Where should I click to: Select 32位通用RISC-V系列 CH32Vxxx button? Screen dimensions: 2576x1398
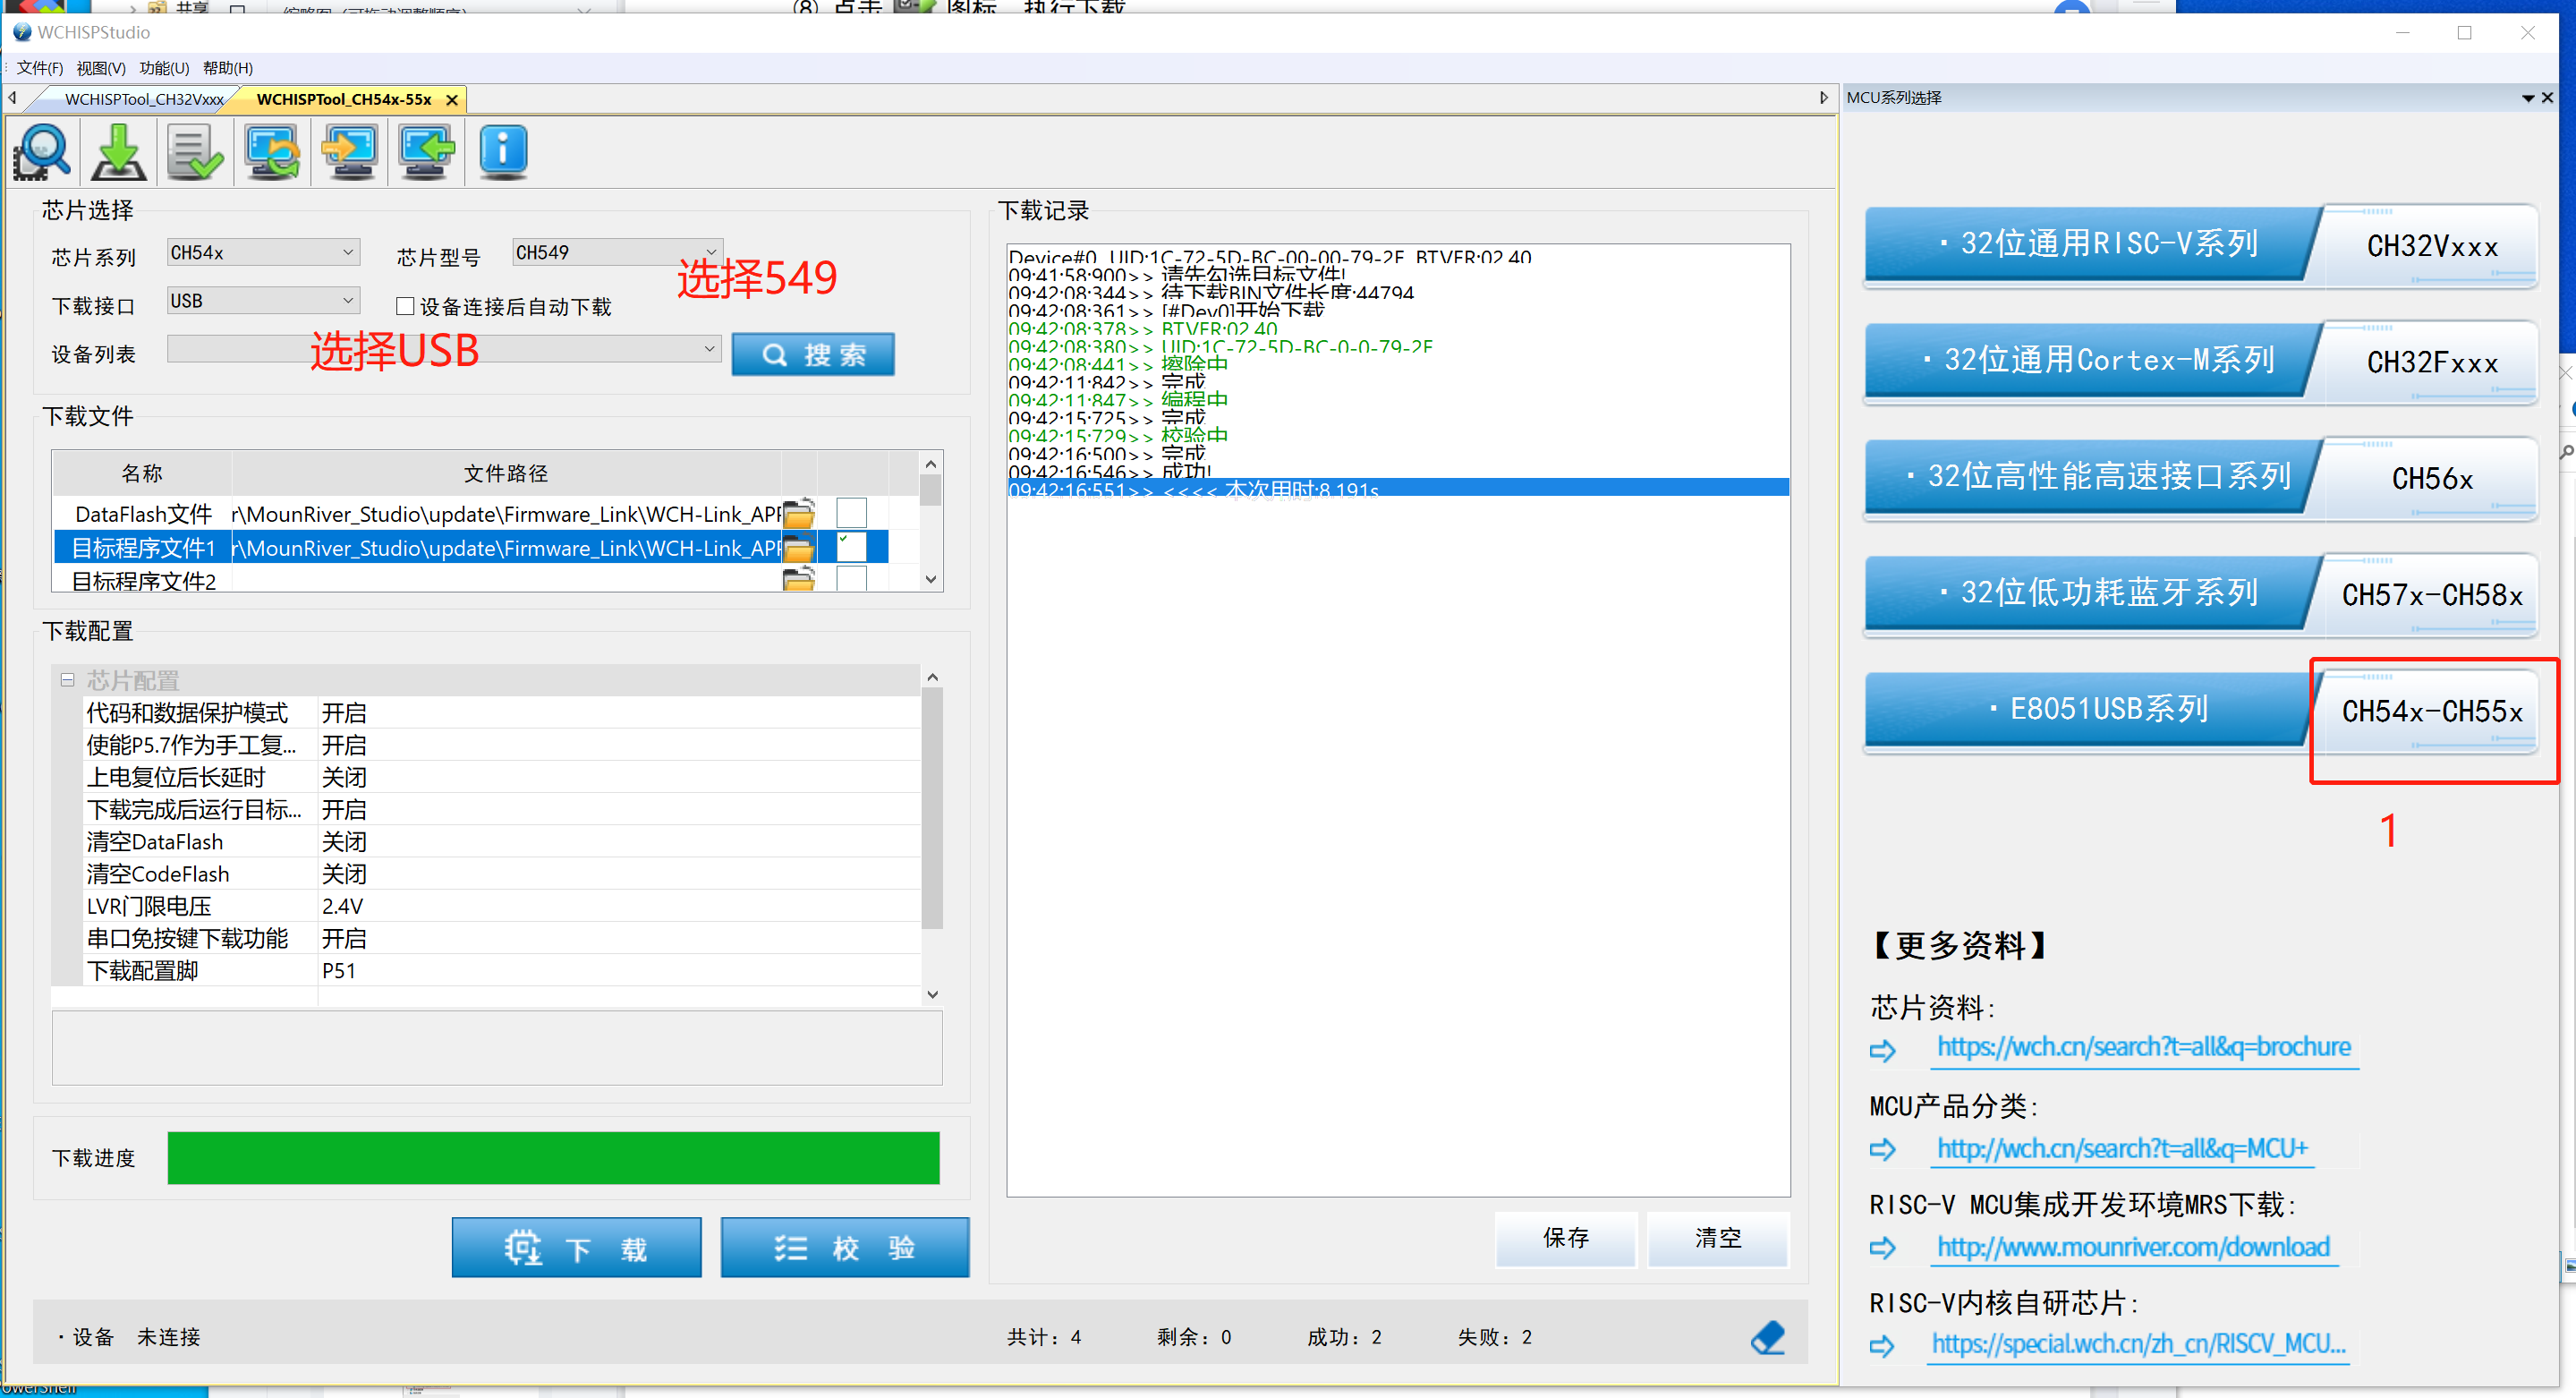pos(2200,245)
